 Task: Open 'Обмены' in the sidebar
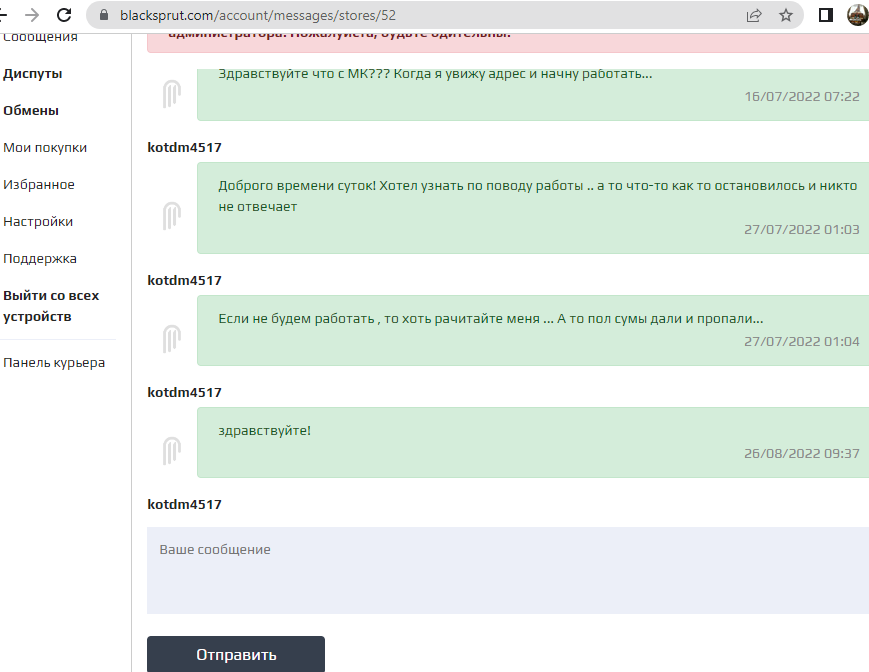[x=31, y=110]
